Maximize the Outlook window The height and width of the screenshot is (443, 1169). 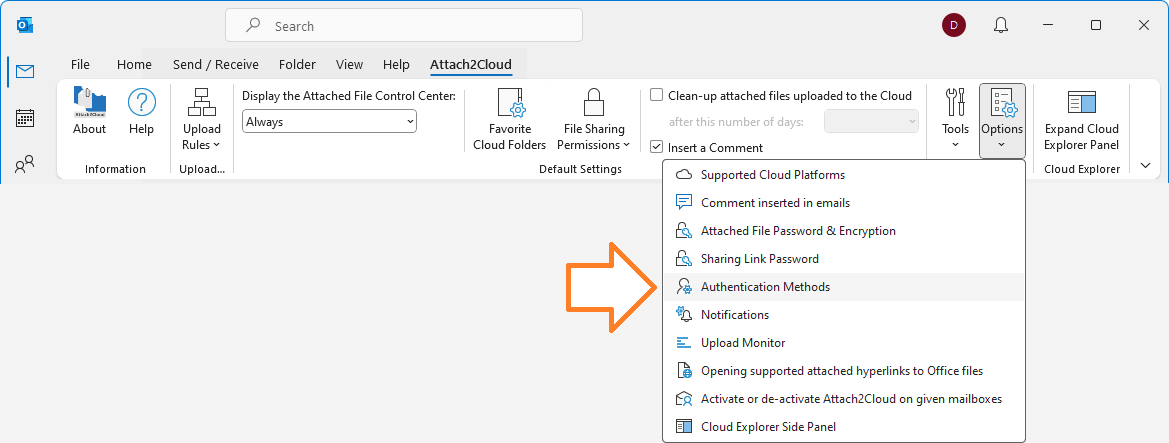pyautogui.click(x=1096, y=25)
